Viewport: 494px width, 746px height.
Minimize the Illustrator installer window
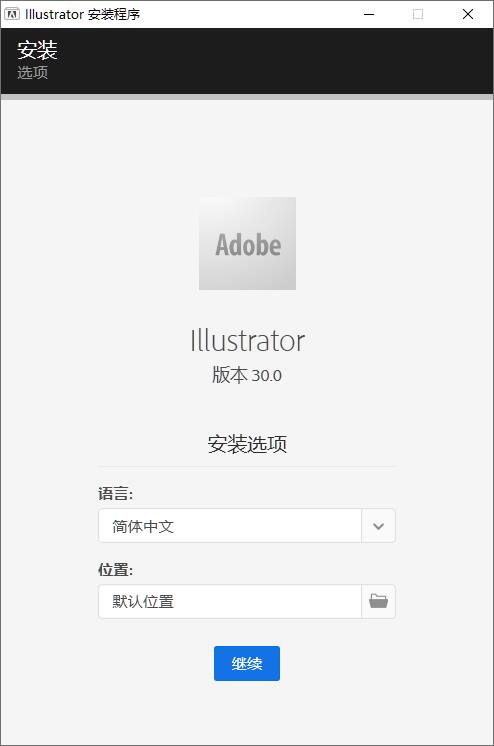[x=369, y=14]
